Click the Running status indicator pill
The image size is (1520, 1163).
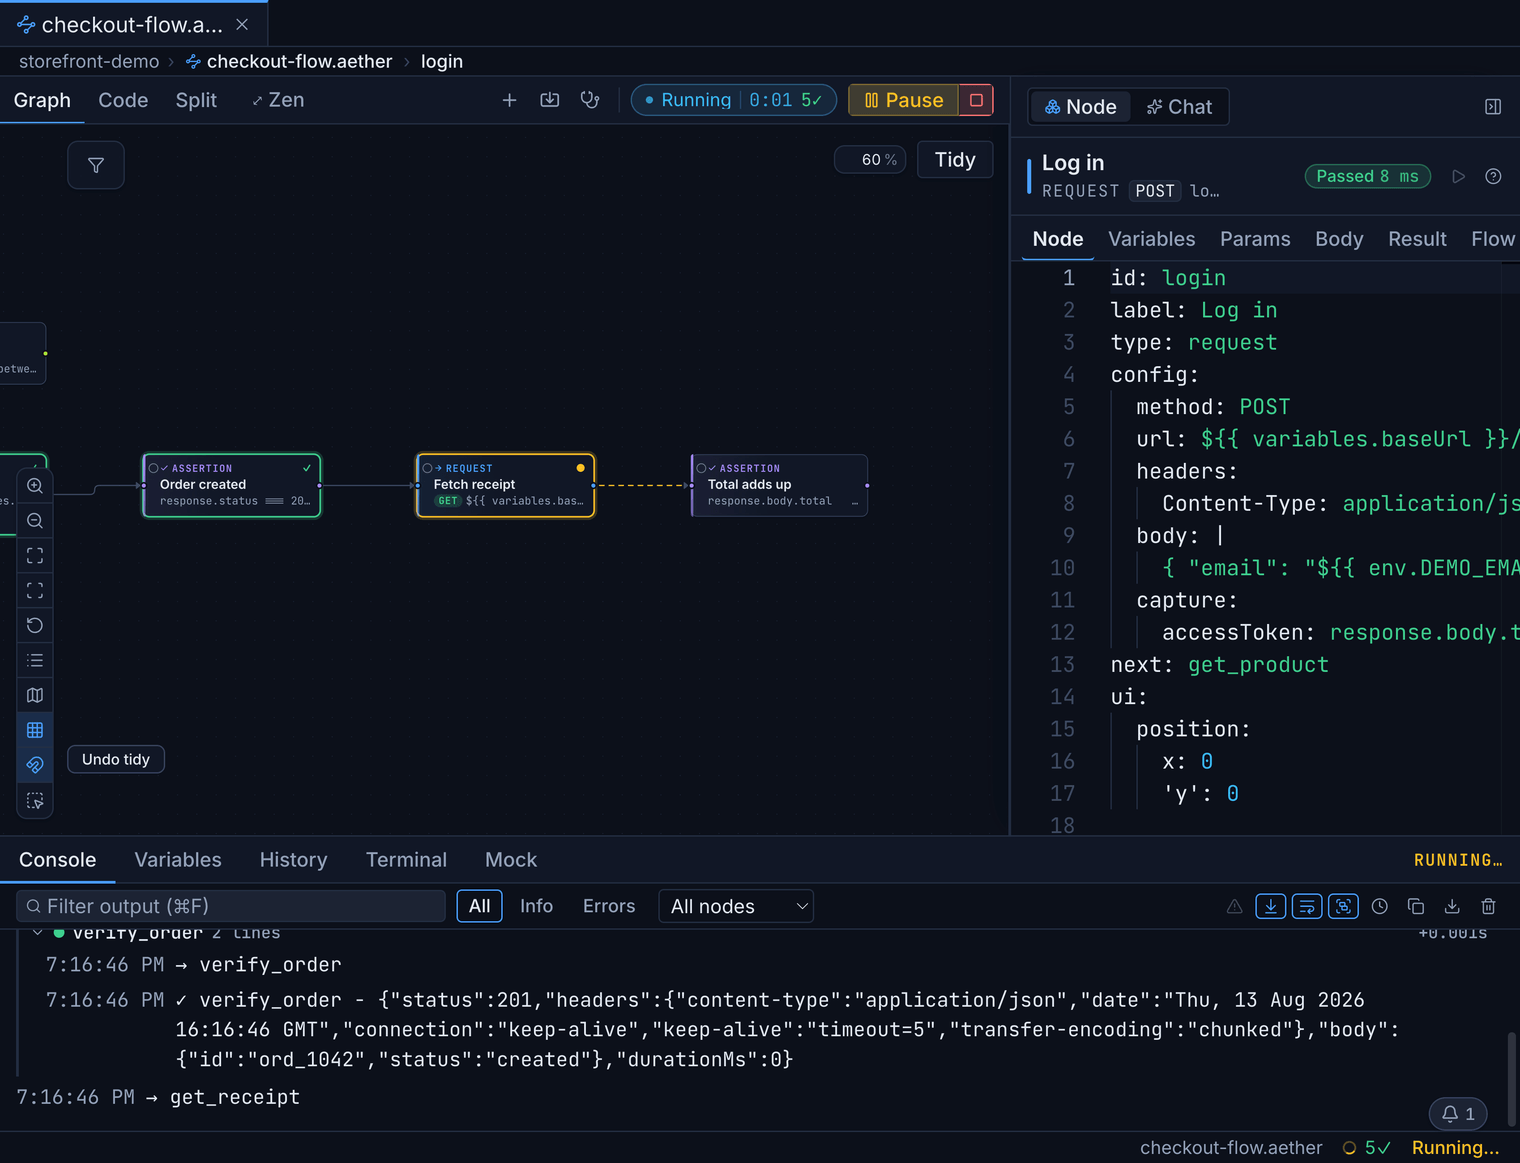point(734,100)
